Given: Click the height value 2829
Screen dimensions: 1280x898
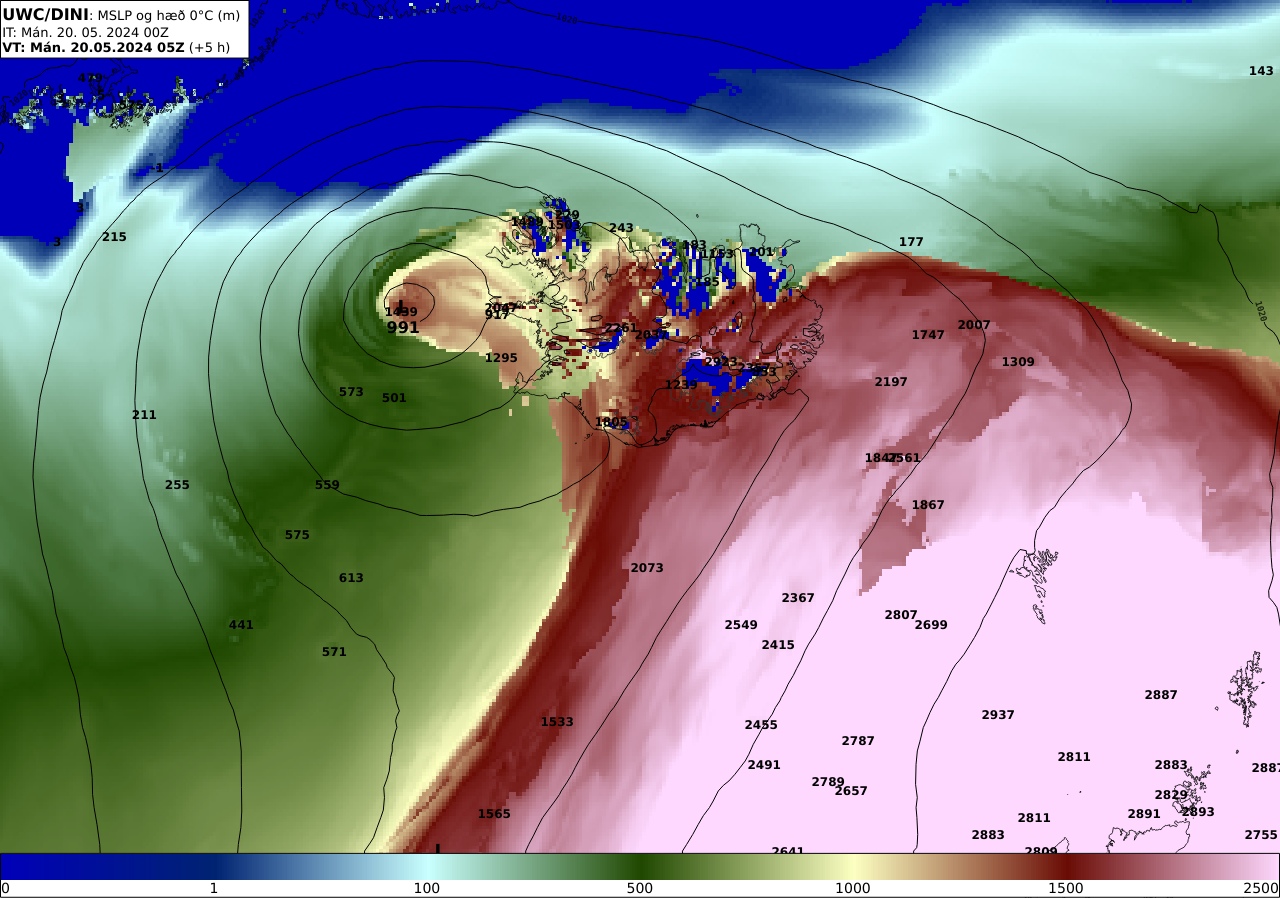Looking at the screenshot, I should (x=1171, y=795).
